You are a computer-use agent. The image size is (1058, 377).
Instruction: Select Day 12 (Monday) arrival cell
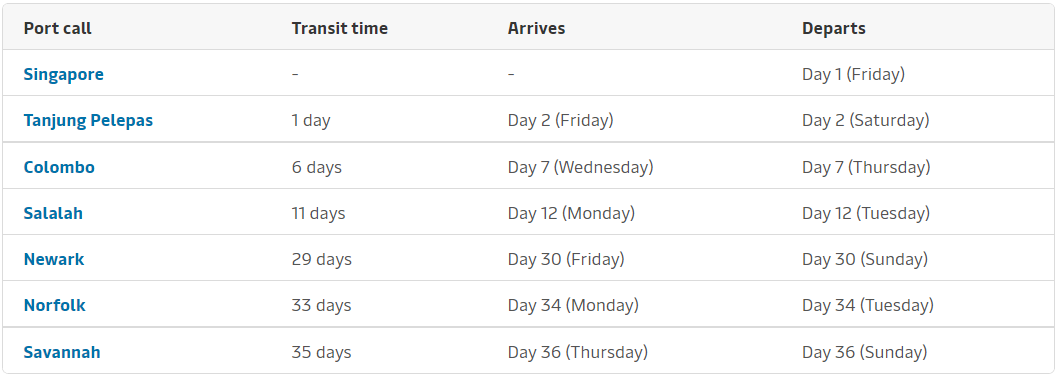[x=572, y=214]
